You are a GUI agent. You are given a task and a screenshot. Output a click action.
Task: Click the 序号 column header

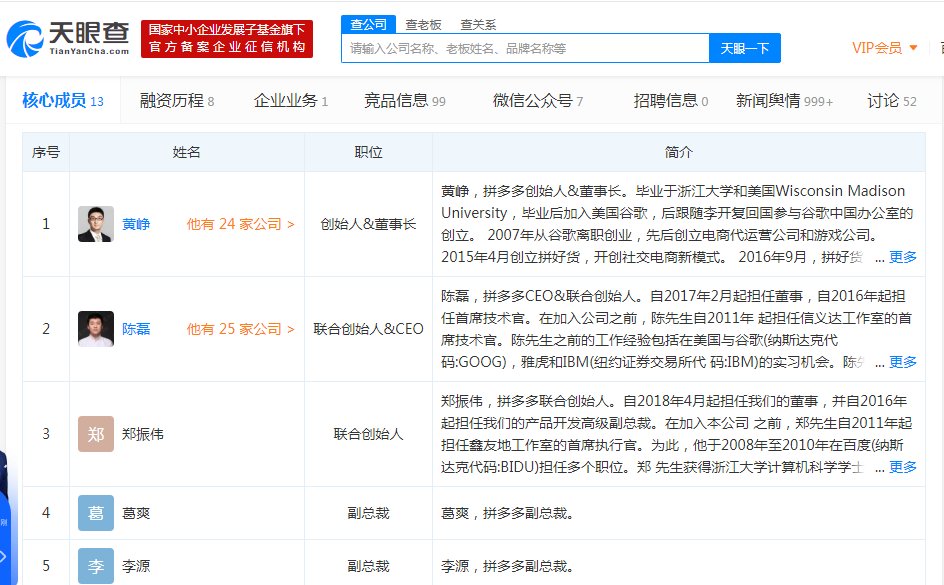(x=46, y=152)
